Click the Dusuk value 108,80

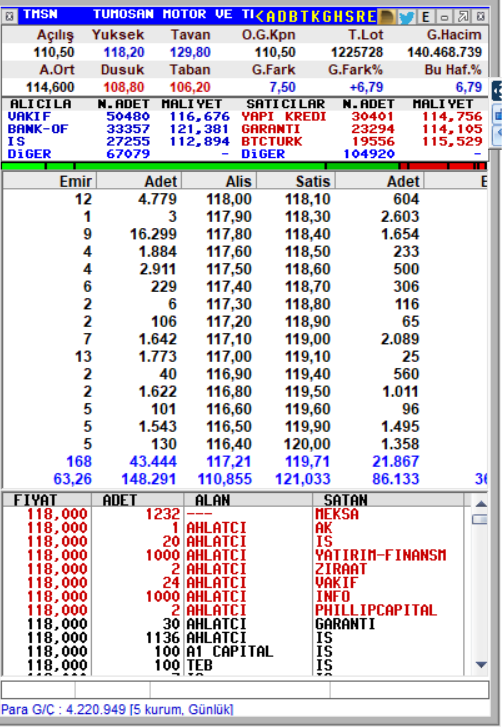pos(124,87)
